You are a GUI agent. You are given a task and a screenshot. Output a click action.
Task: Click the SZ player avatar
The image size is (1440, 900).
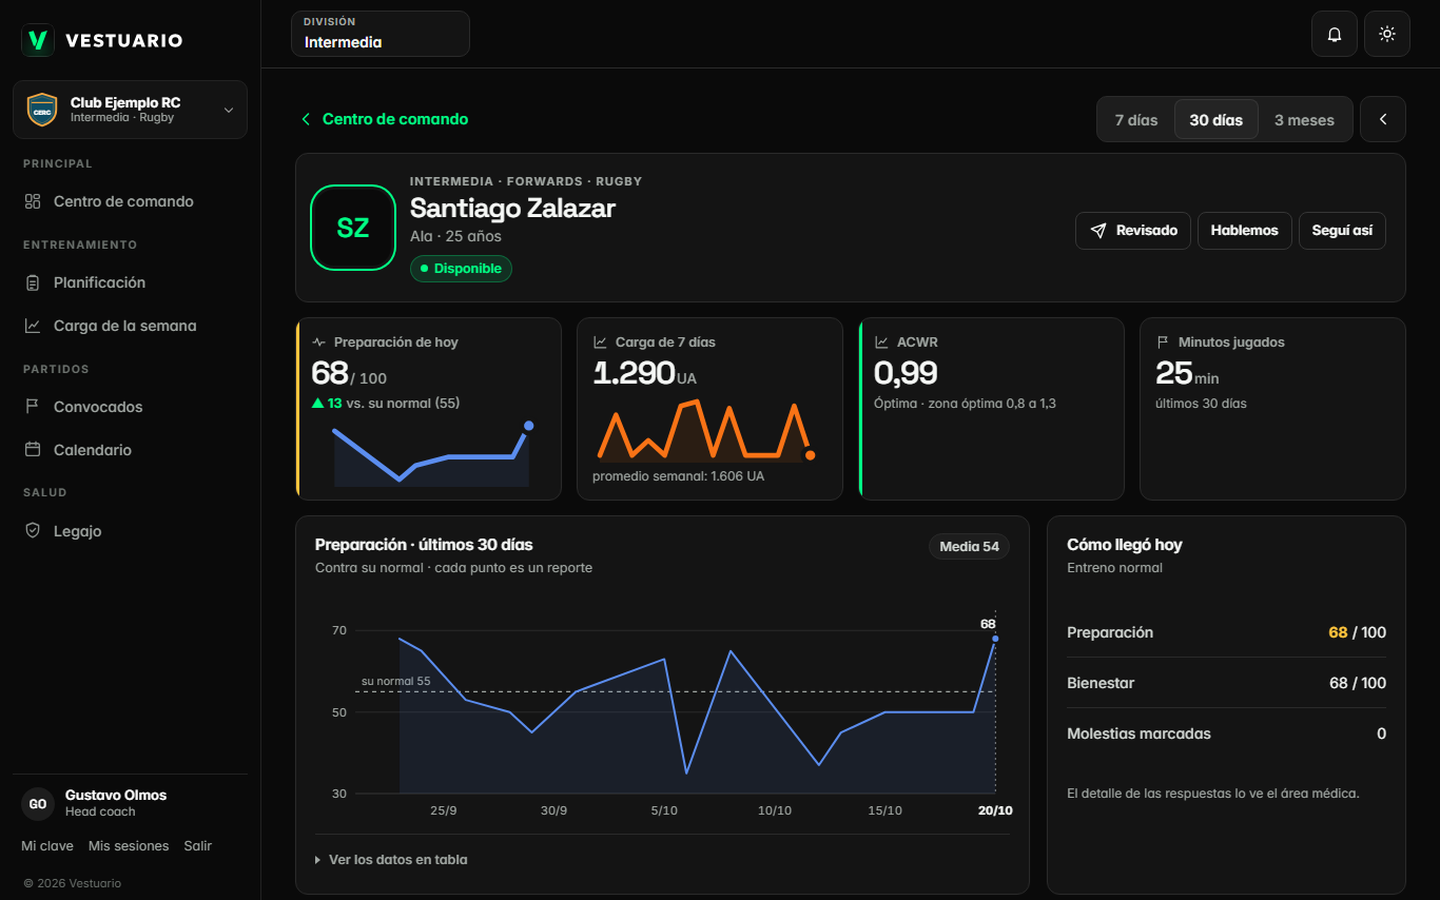coord(353,228)
